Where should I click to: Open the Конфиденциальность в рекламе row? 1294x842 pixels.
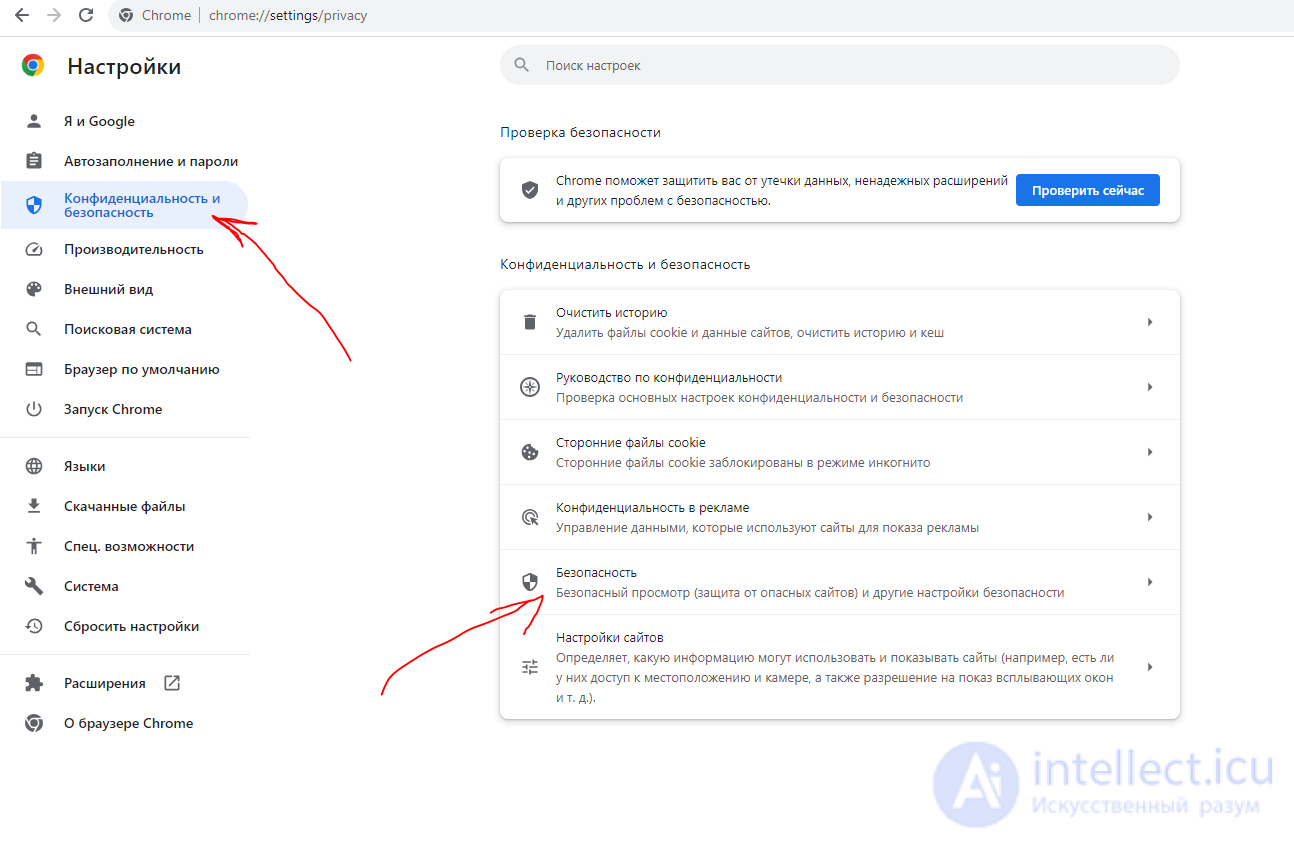840,517
